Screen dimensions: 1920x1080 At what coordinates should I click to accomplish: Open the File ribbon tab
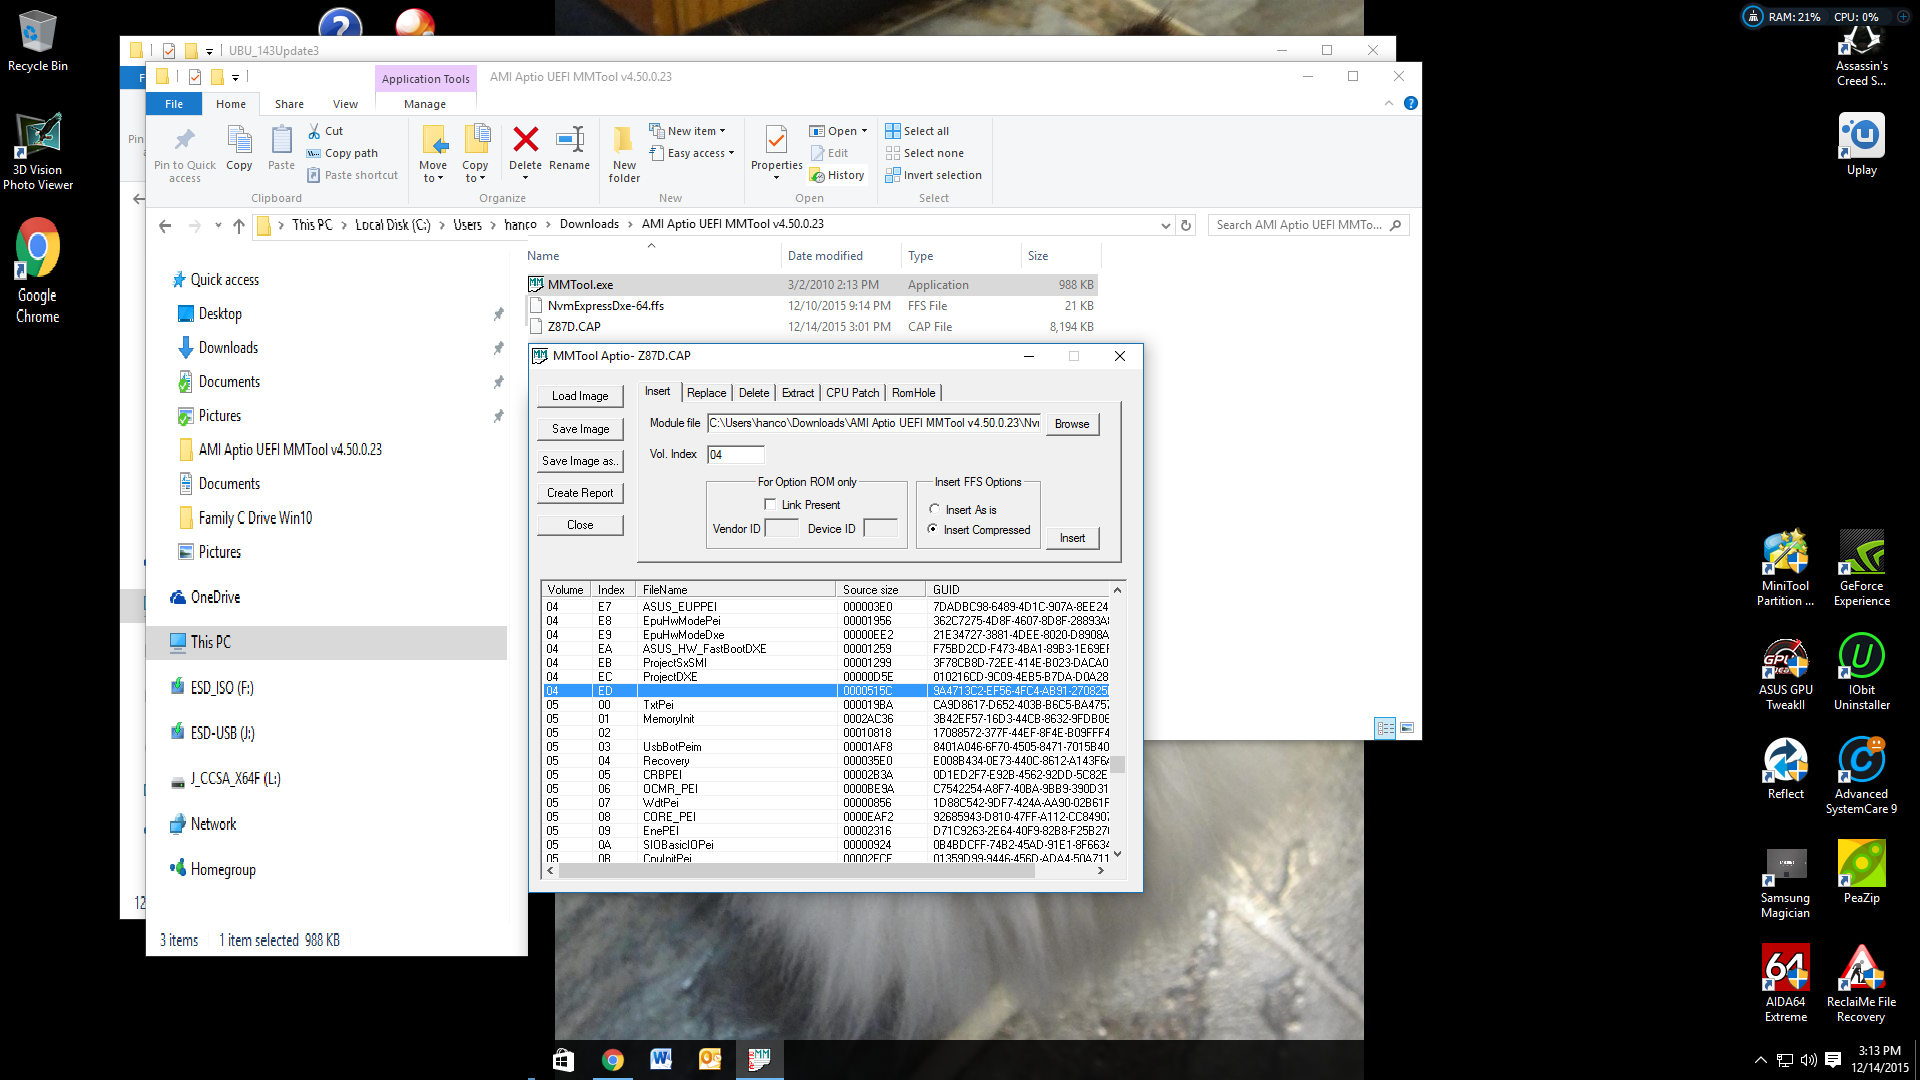pos(174,104)
